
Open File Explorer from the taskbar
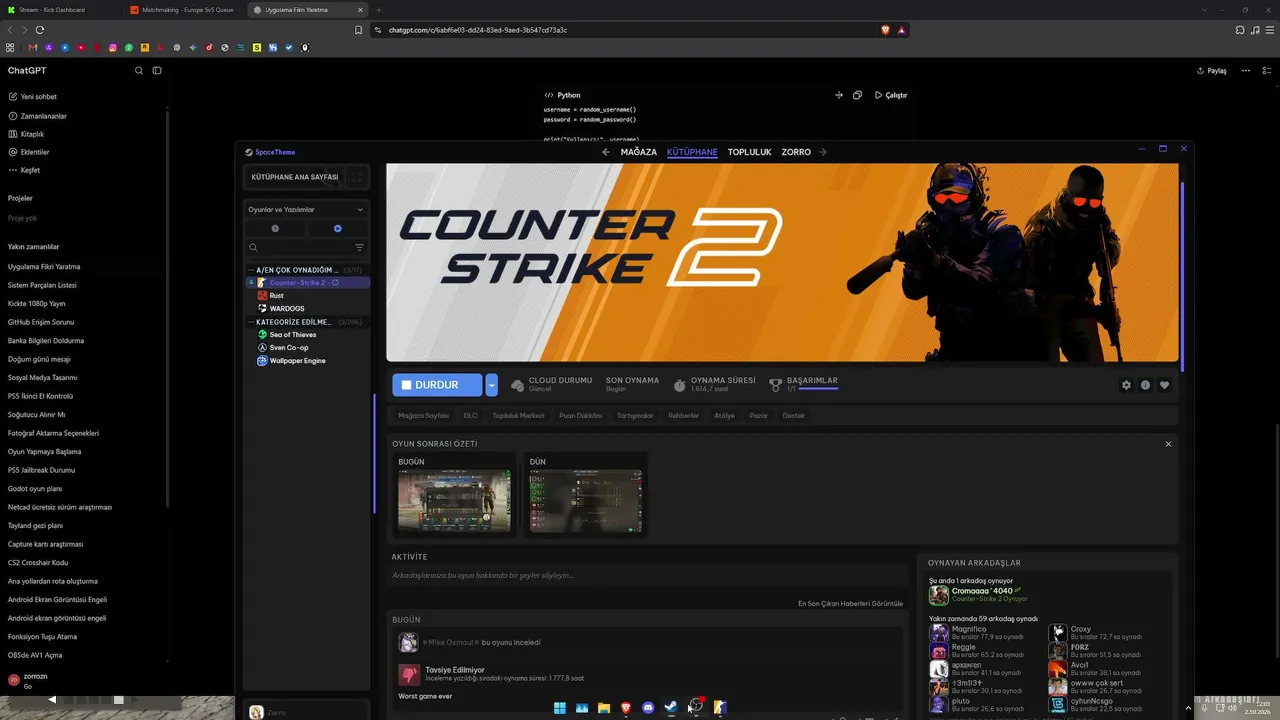click(604, 707)
